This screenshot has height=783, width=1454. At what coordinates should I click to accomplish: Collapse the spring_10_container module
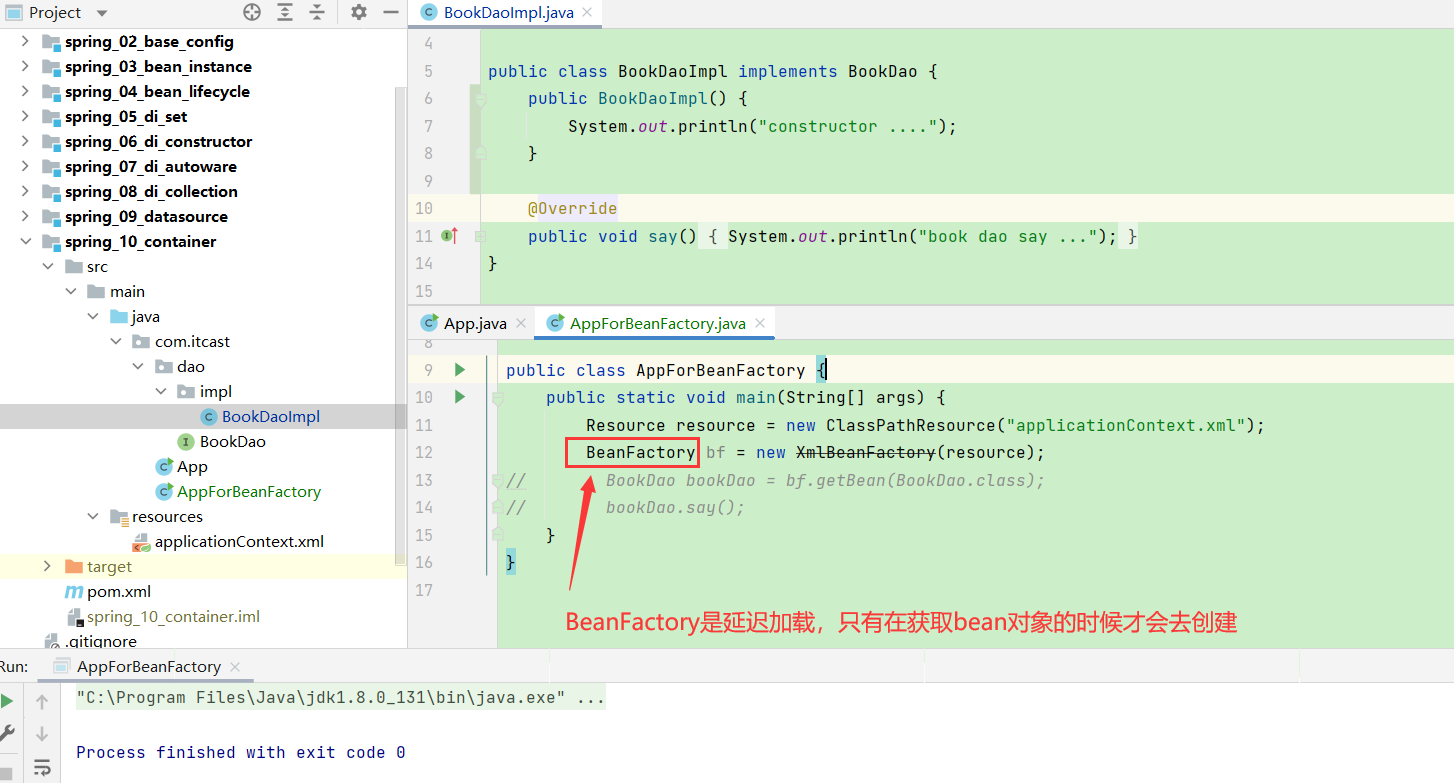[x=25, y=241]
